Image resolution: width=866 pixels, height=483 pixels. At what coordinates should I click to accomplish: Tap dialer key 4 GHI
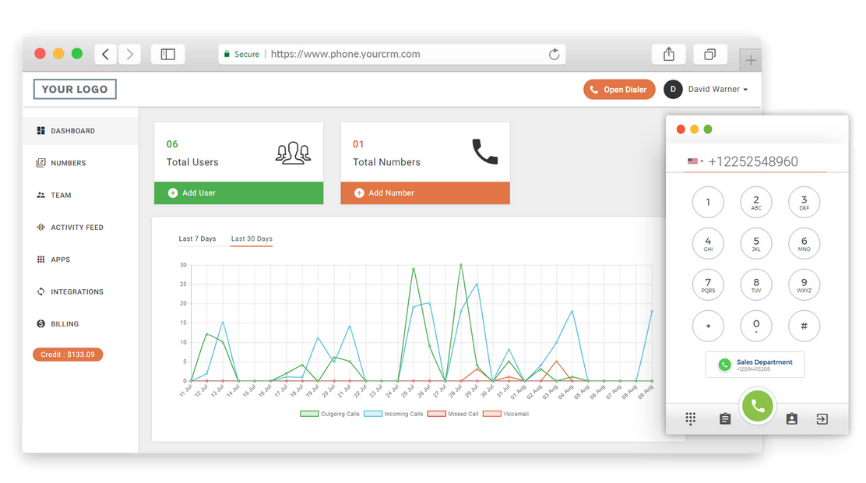click(708, 243)
